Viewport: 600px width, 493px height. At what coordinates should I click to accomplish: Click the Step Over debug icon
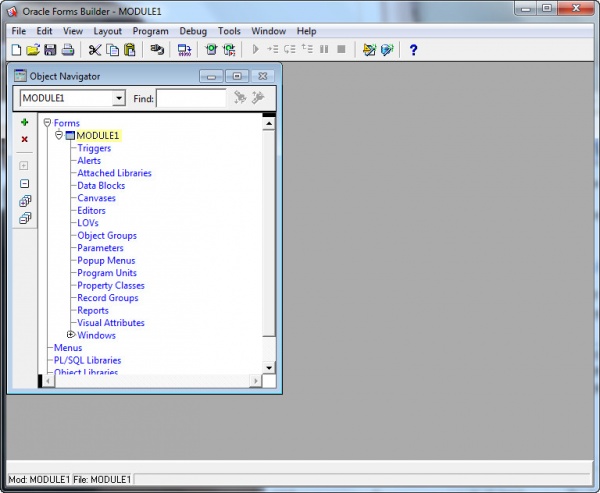290,49
